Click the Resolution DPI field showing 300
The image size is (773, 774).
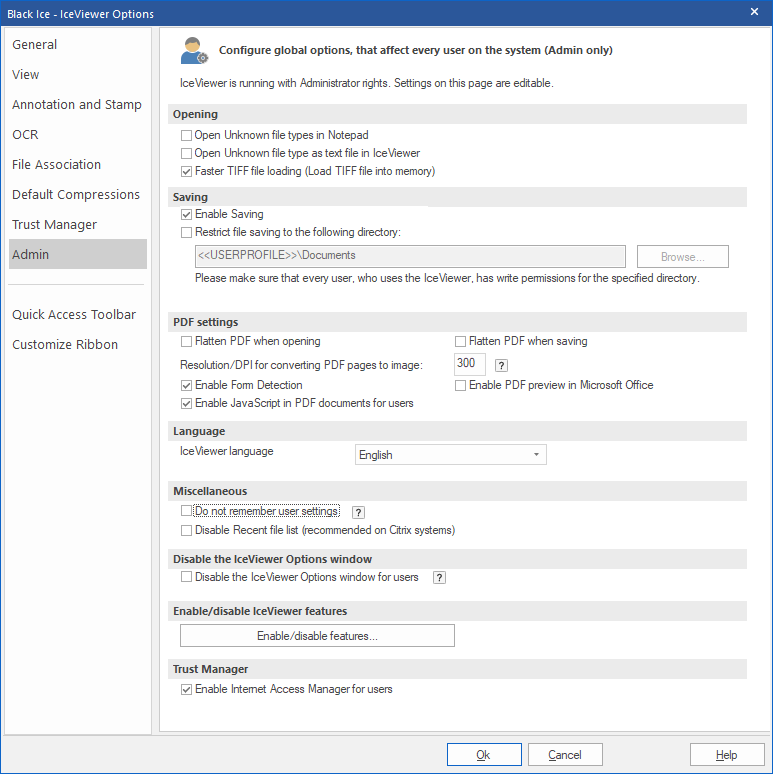(x=469, y=364)
